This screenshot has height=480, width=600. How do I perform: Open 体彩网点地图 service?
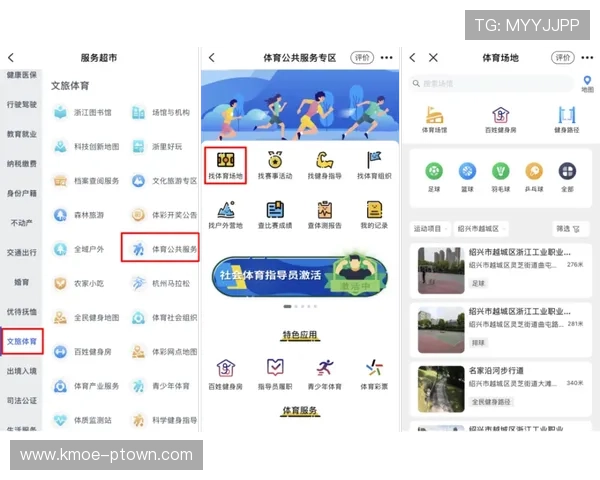point(164,352)
